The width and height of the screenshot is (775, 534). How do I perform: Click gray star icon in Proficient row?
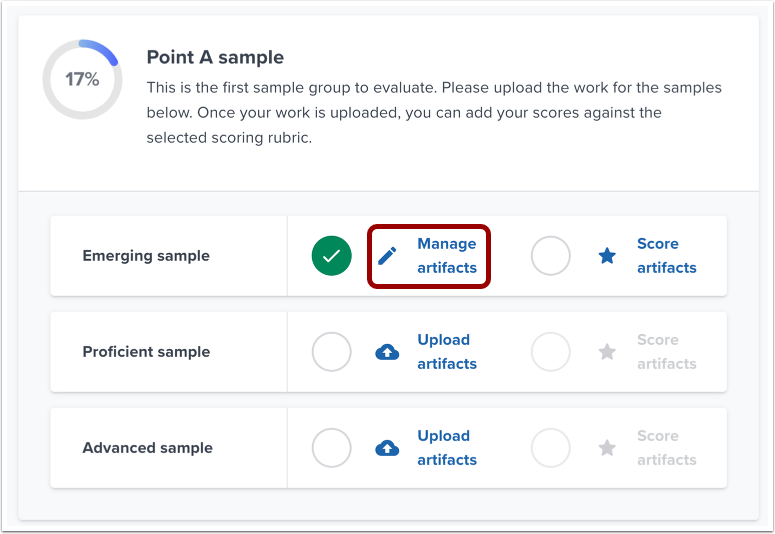click(607, 352)
